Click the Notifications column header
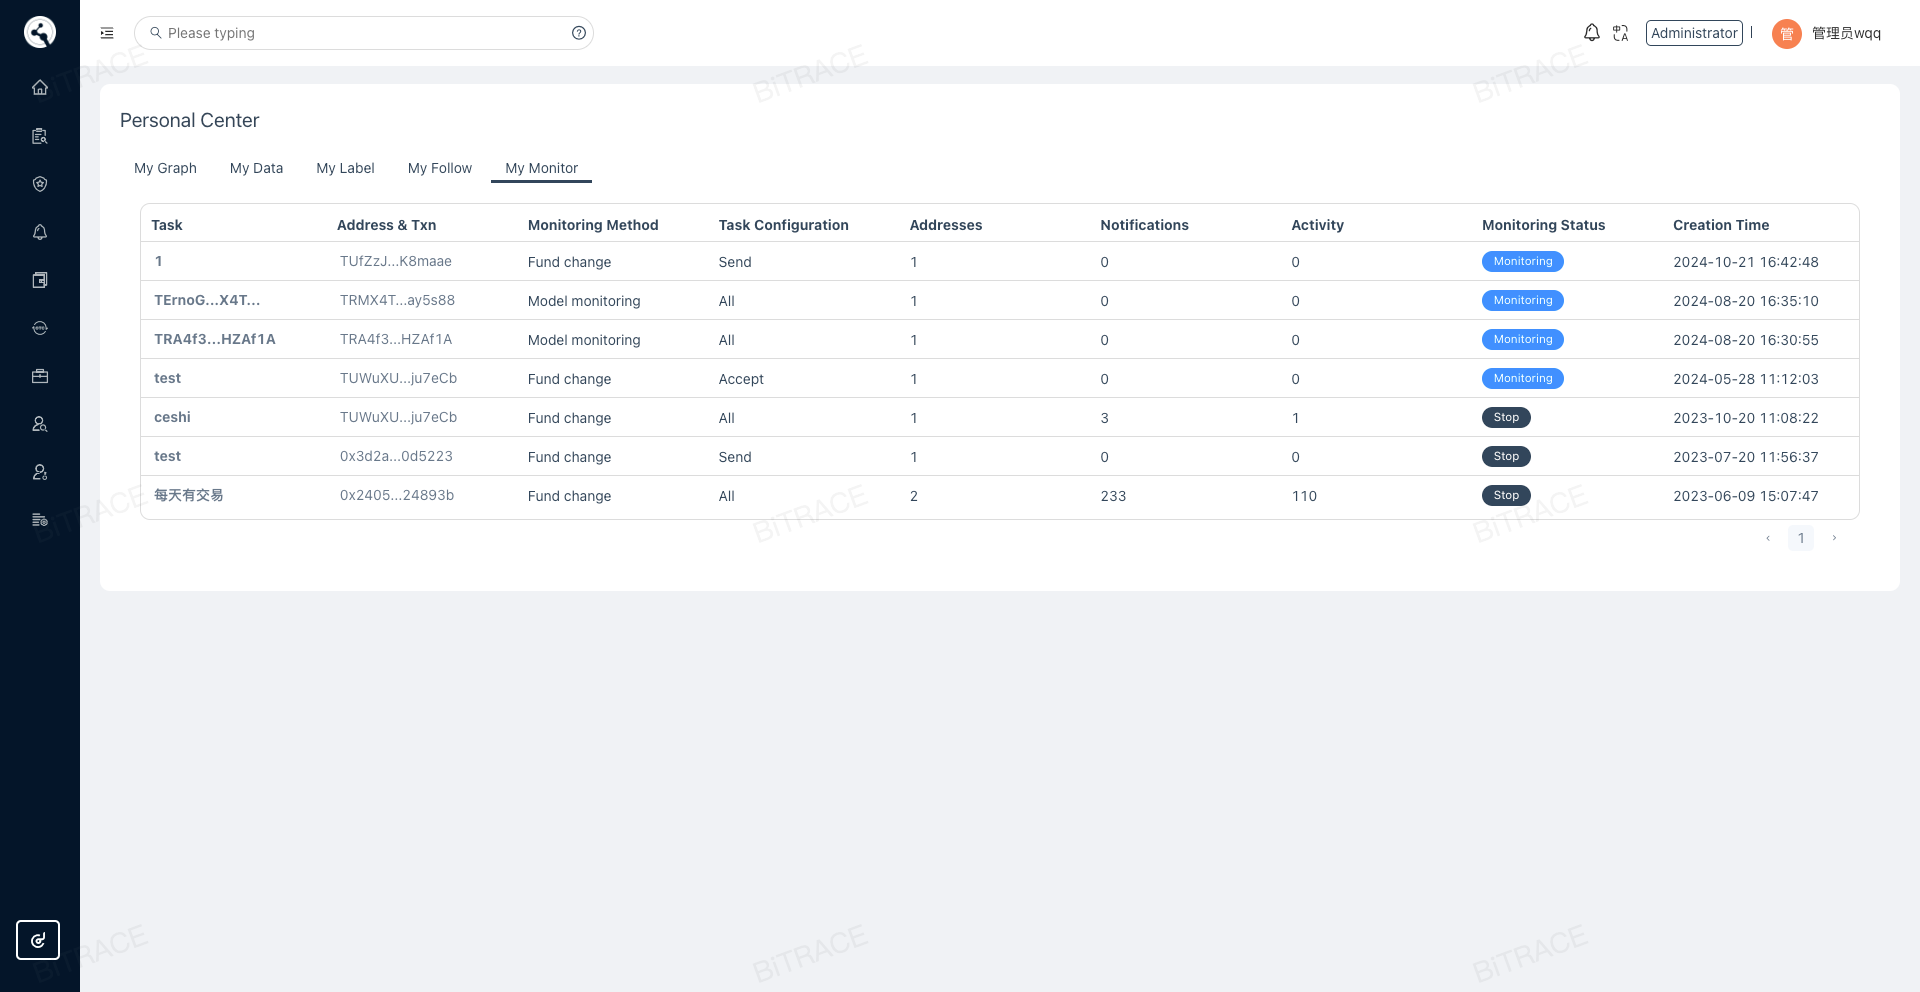 [x=1144, y=225]
